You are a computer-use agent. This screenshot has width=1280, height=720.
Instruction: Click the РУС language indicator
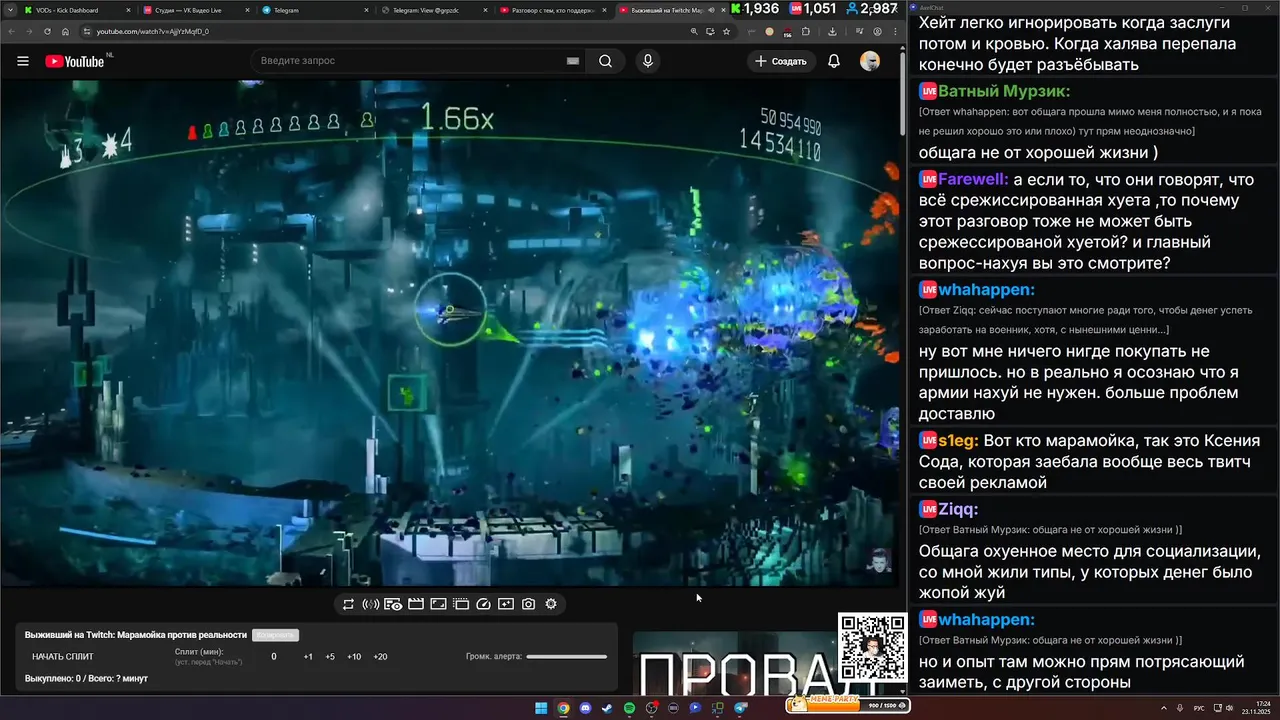(1199, 708)
